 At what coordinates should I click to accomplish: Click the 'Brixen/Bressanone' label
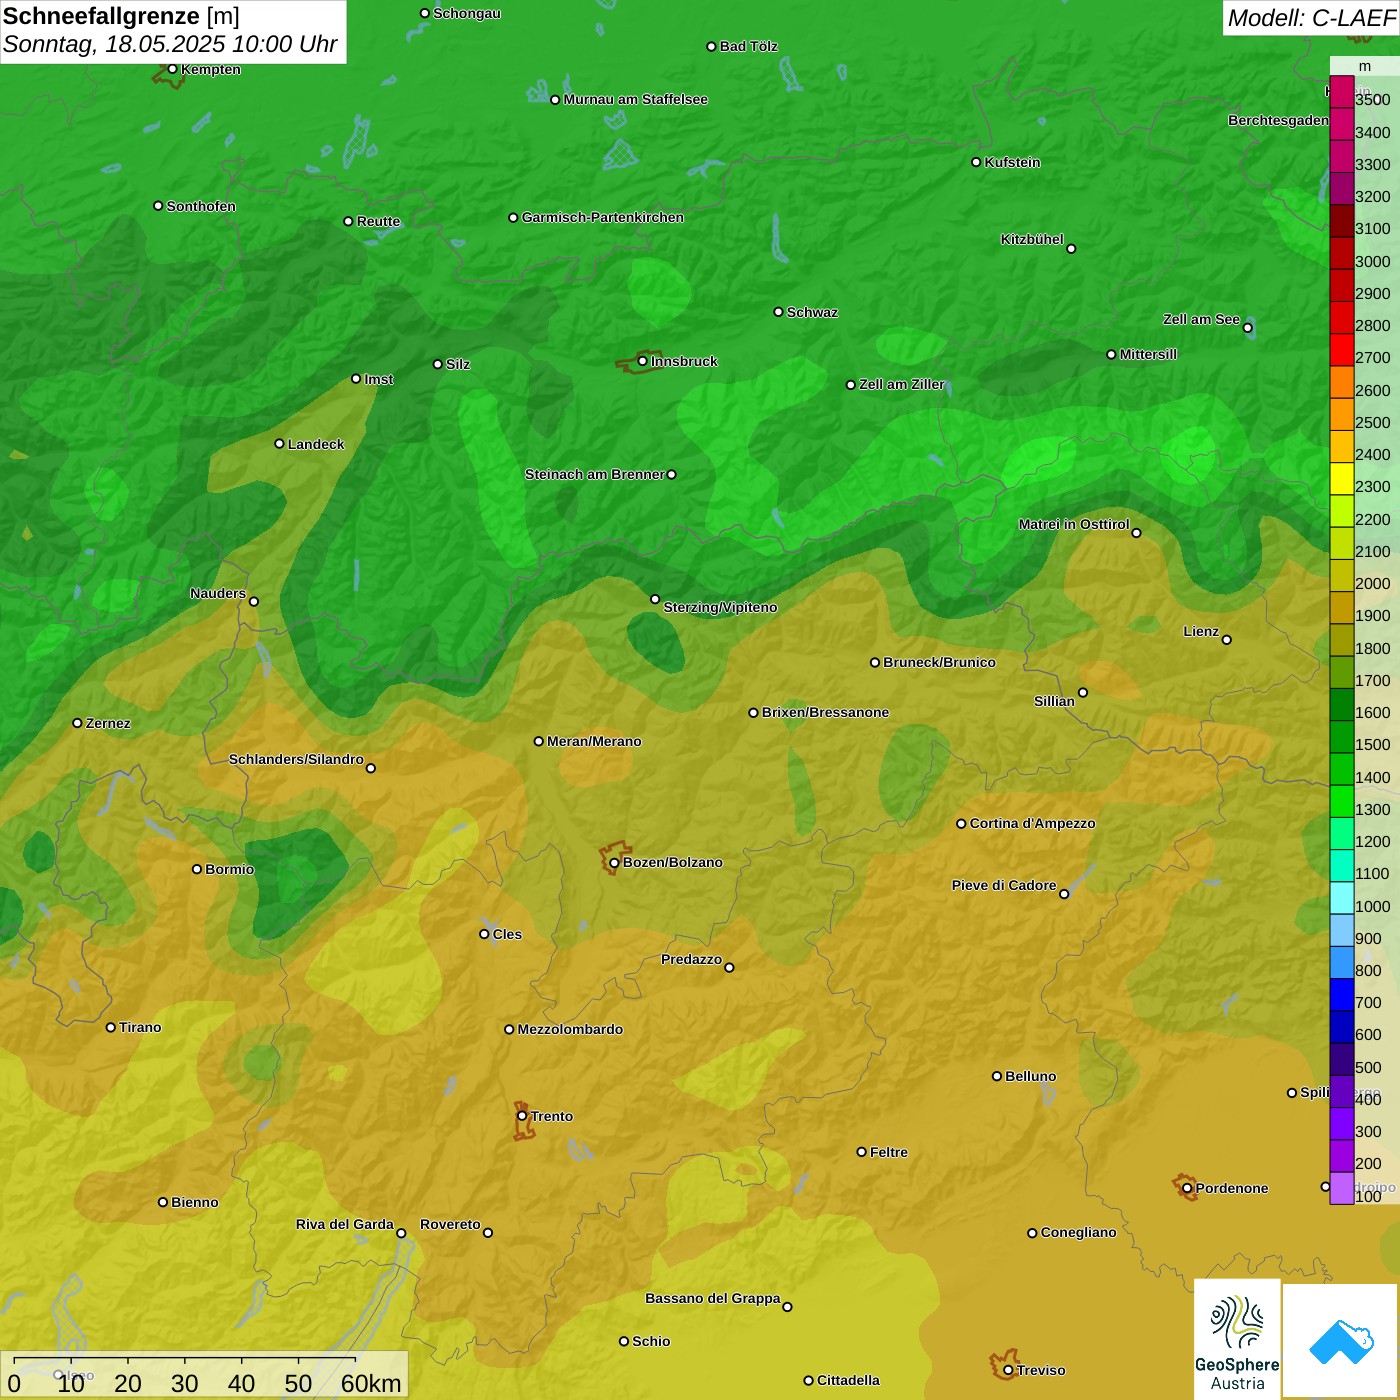pyautogui.click(x=825, y=712)
